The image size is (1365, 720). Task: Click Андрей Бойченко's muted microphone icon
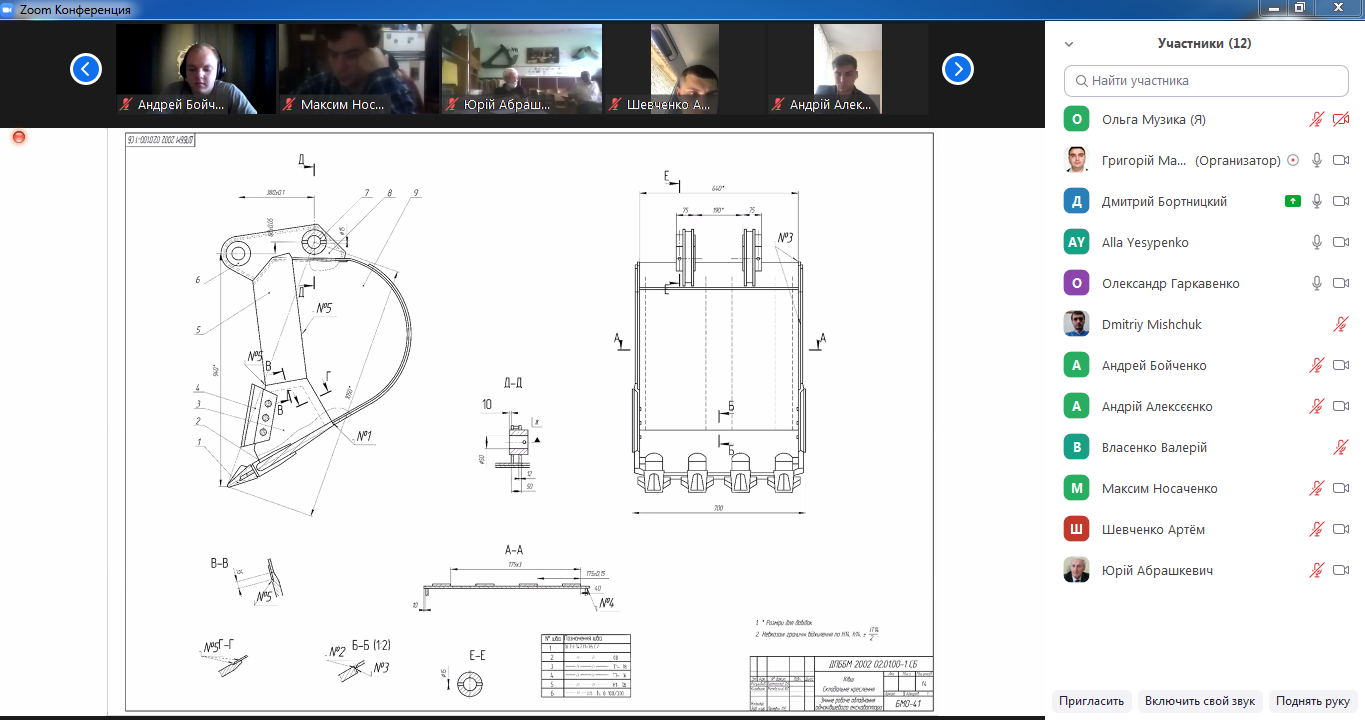(x=1317, y=365)
